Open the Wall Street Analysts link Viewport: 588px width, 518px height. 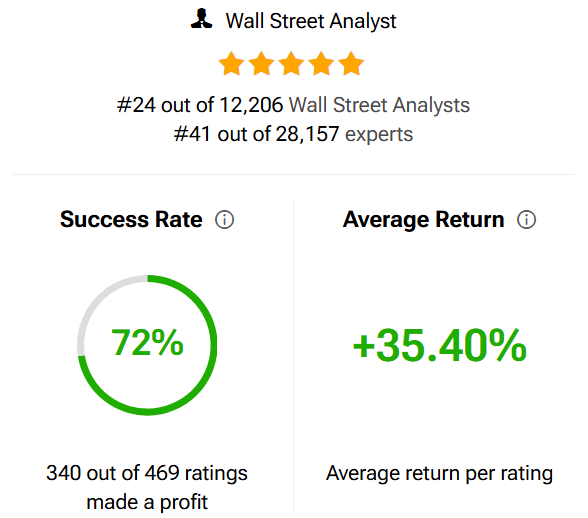point(379,105)
